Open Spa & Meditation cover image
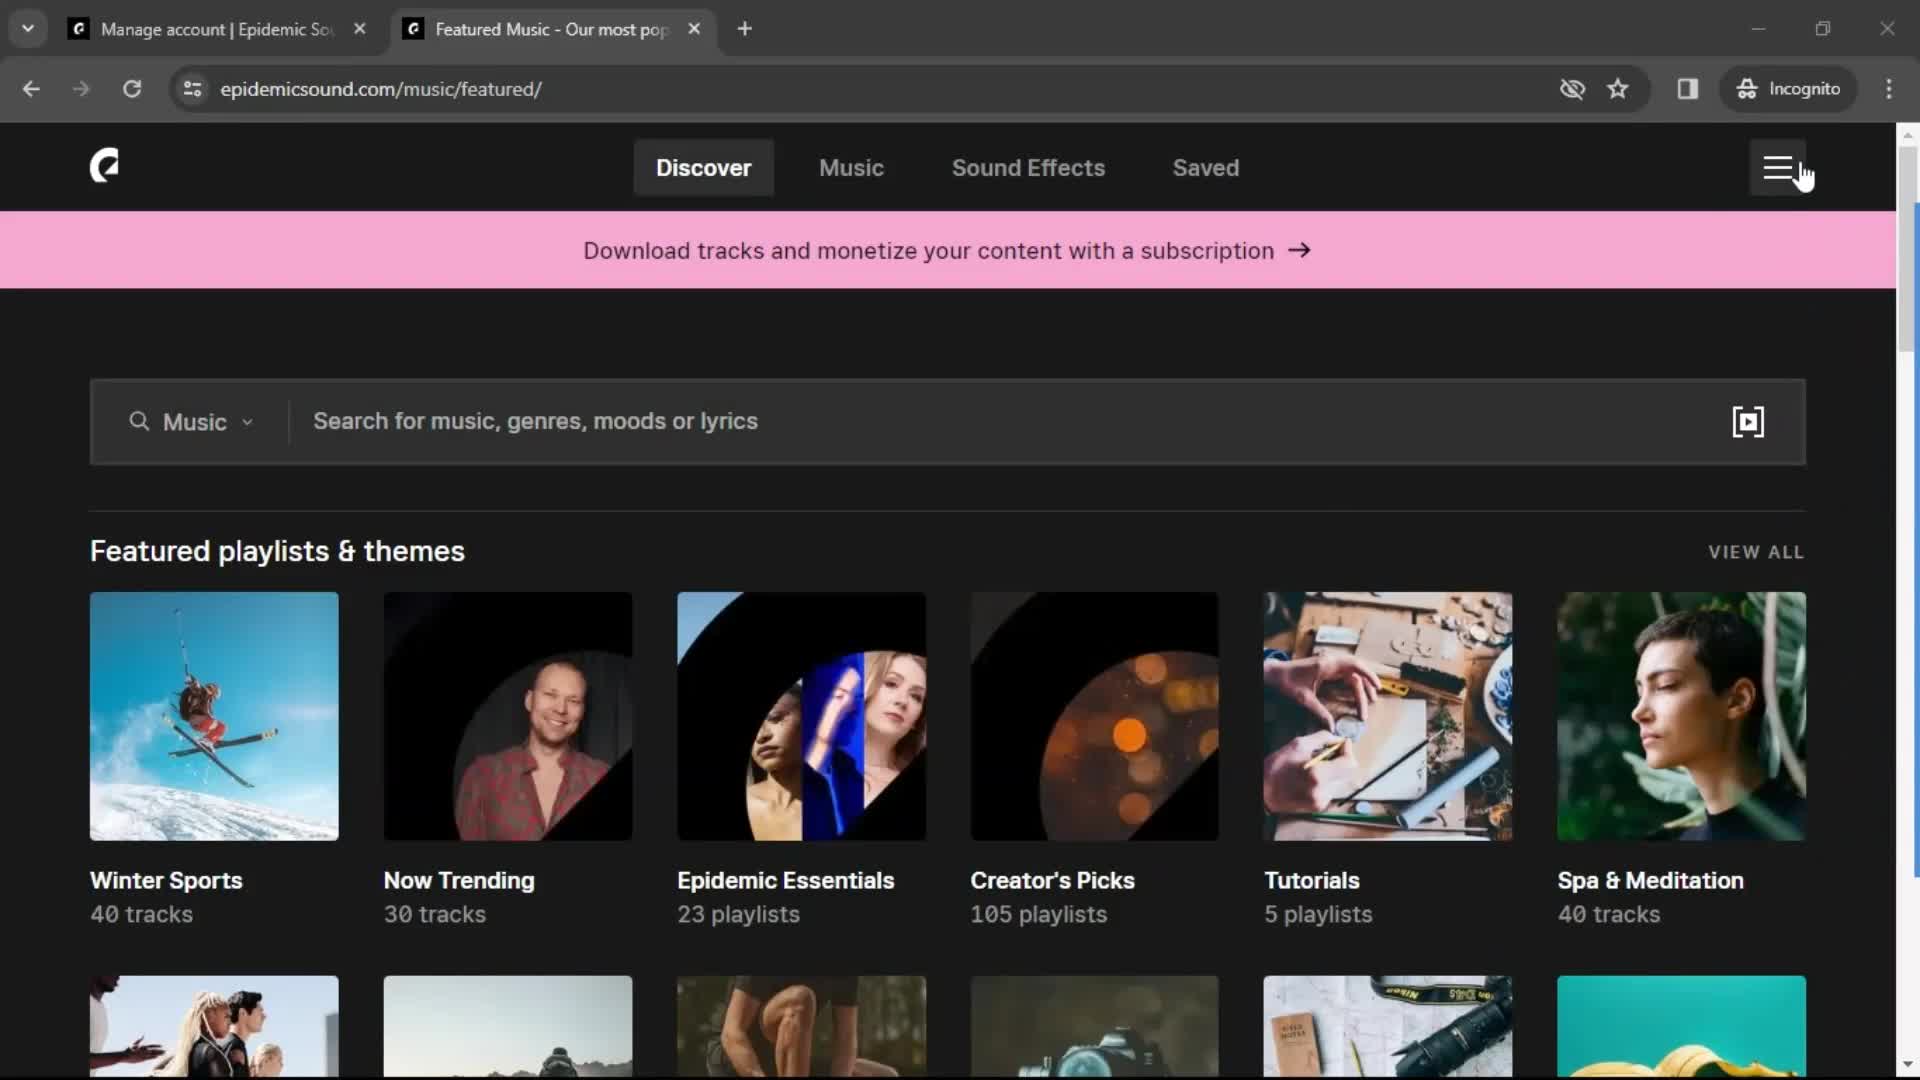 pos(1681,716)
